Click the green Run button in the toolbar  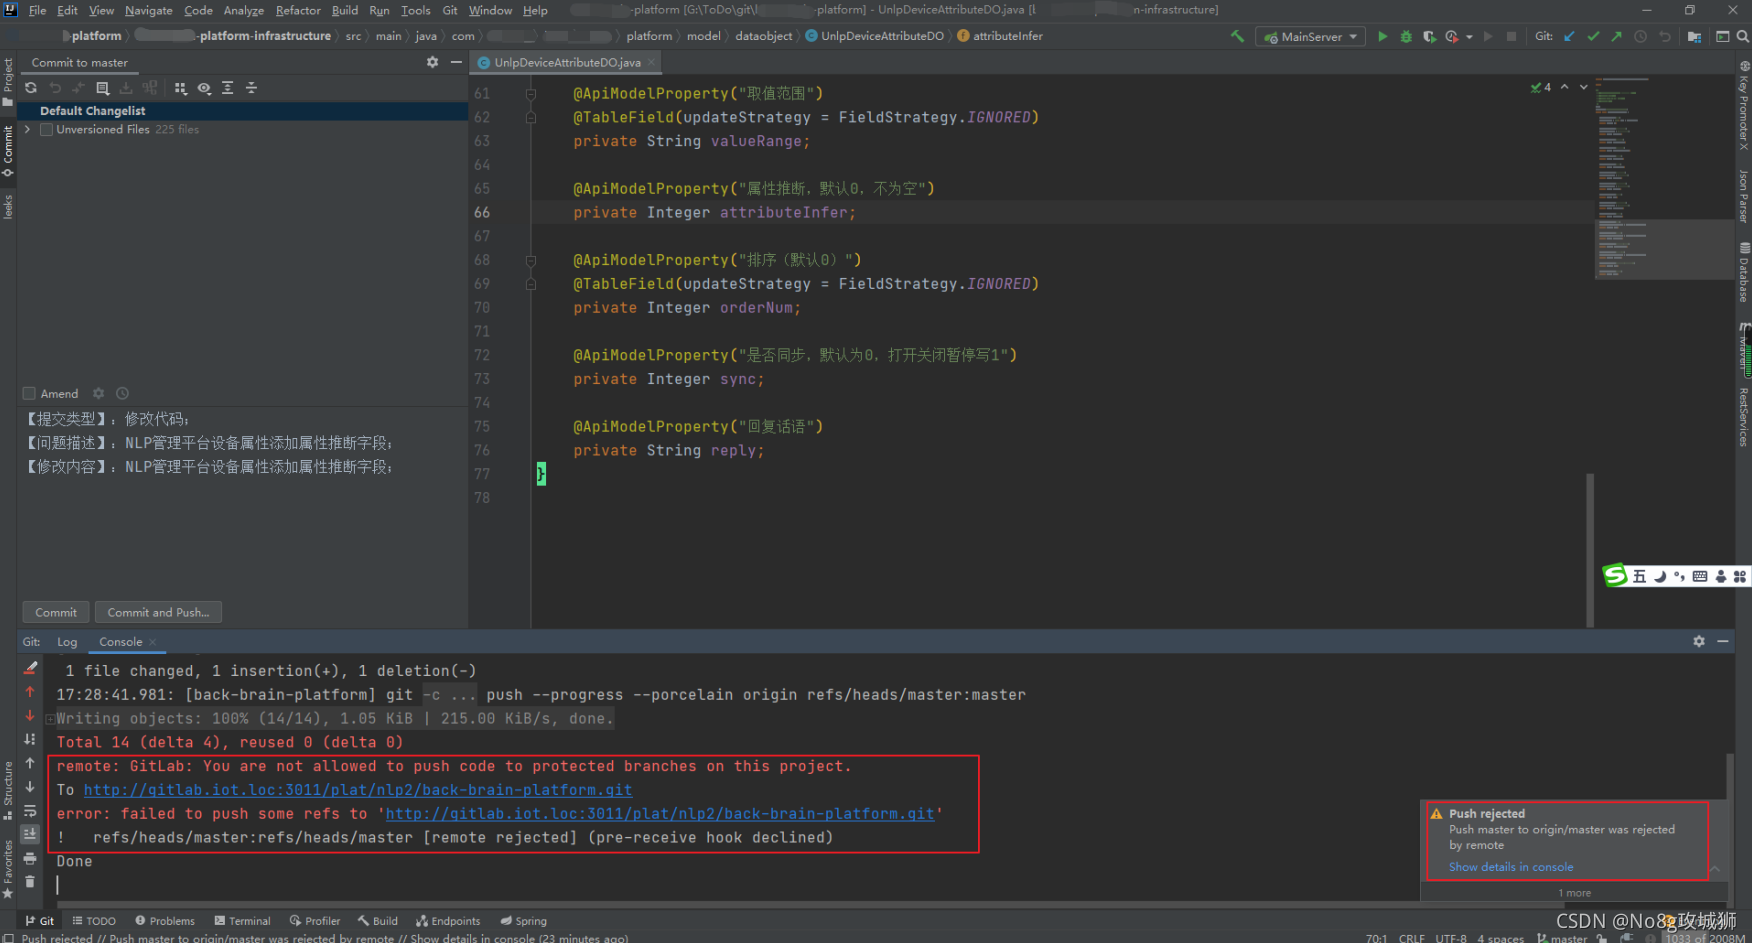click(x=1382, y=36)
